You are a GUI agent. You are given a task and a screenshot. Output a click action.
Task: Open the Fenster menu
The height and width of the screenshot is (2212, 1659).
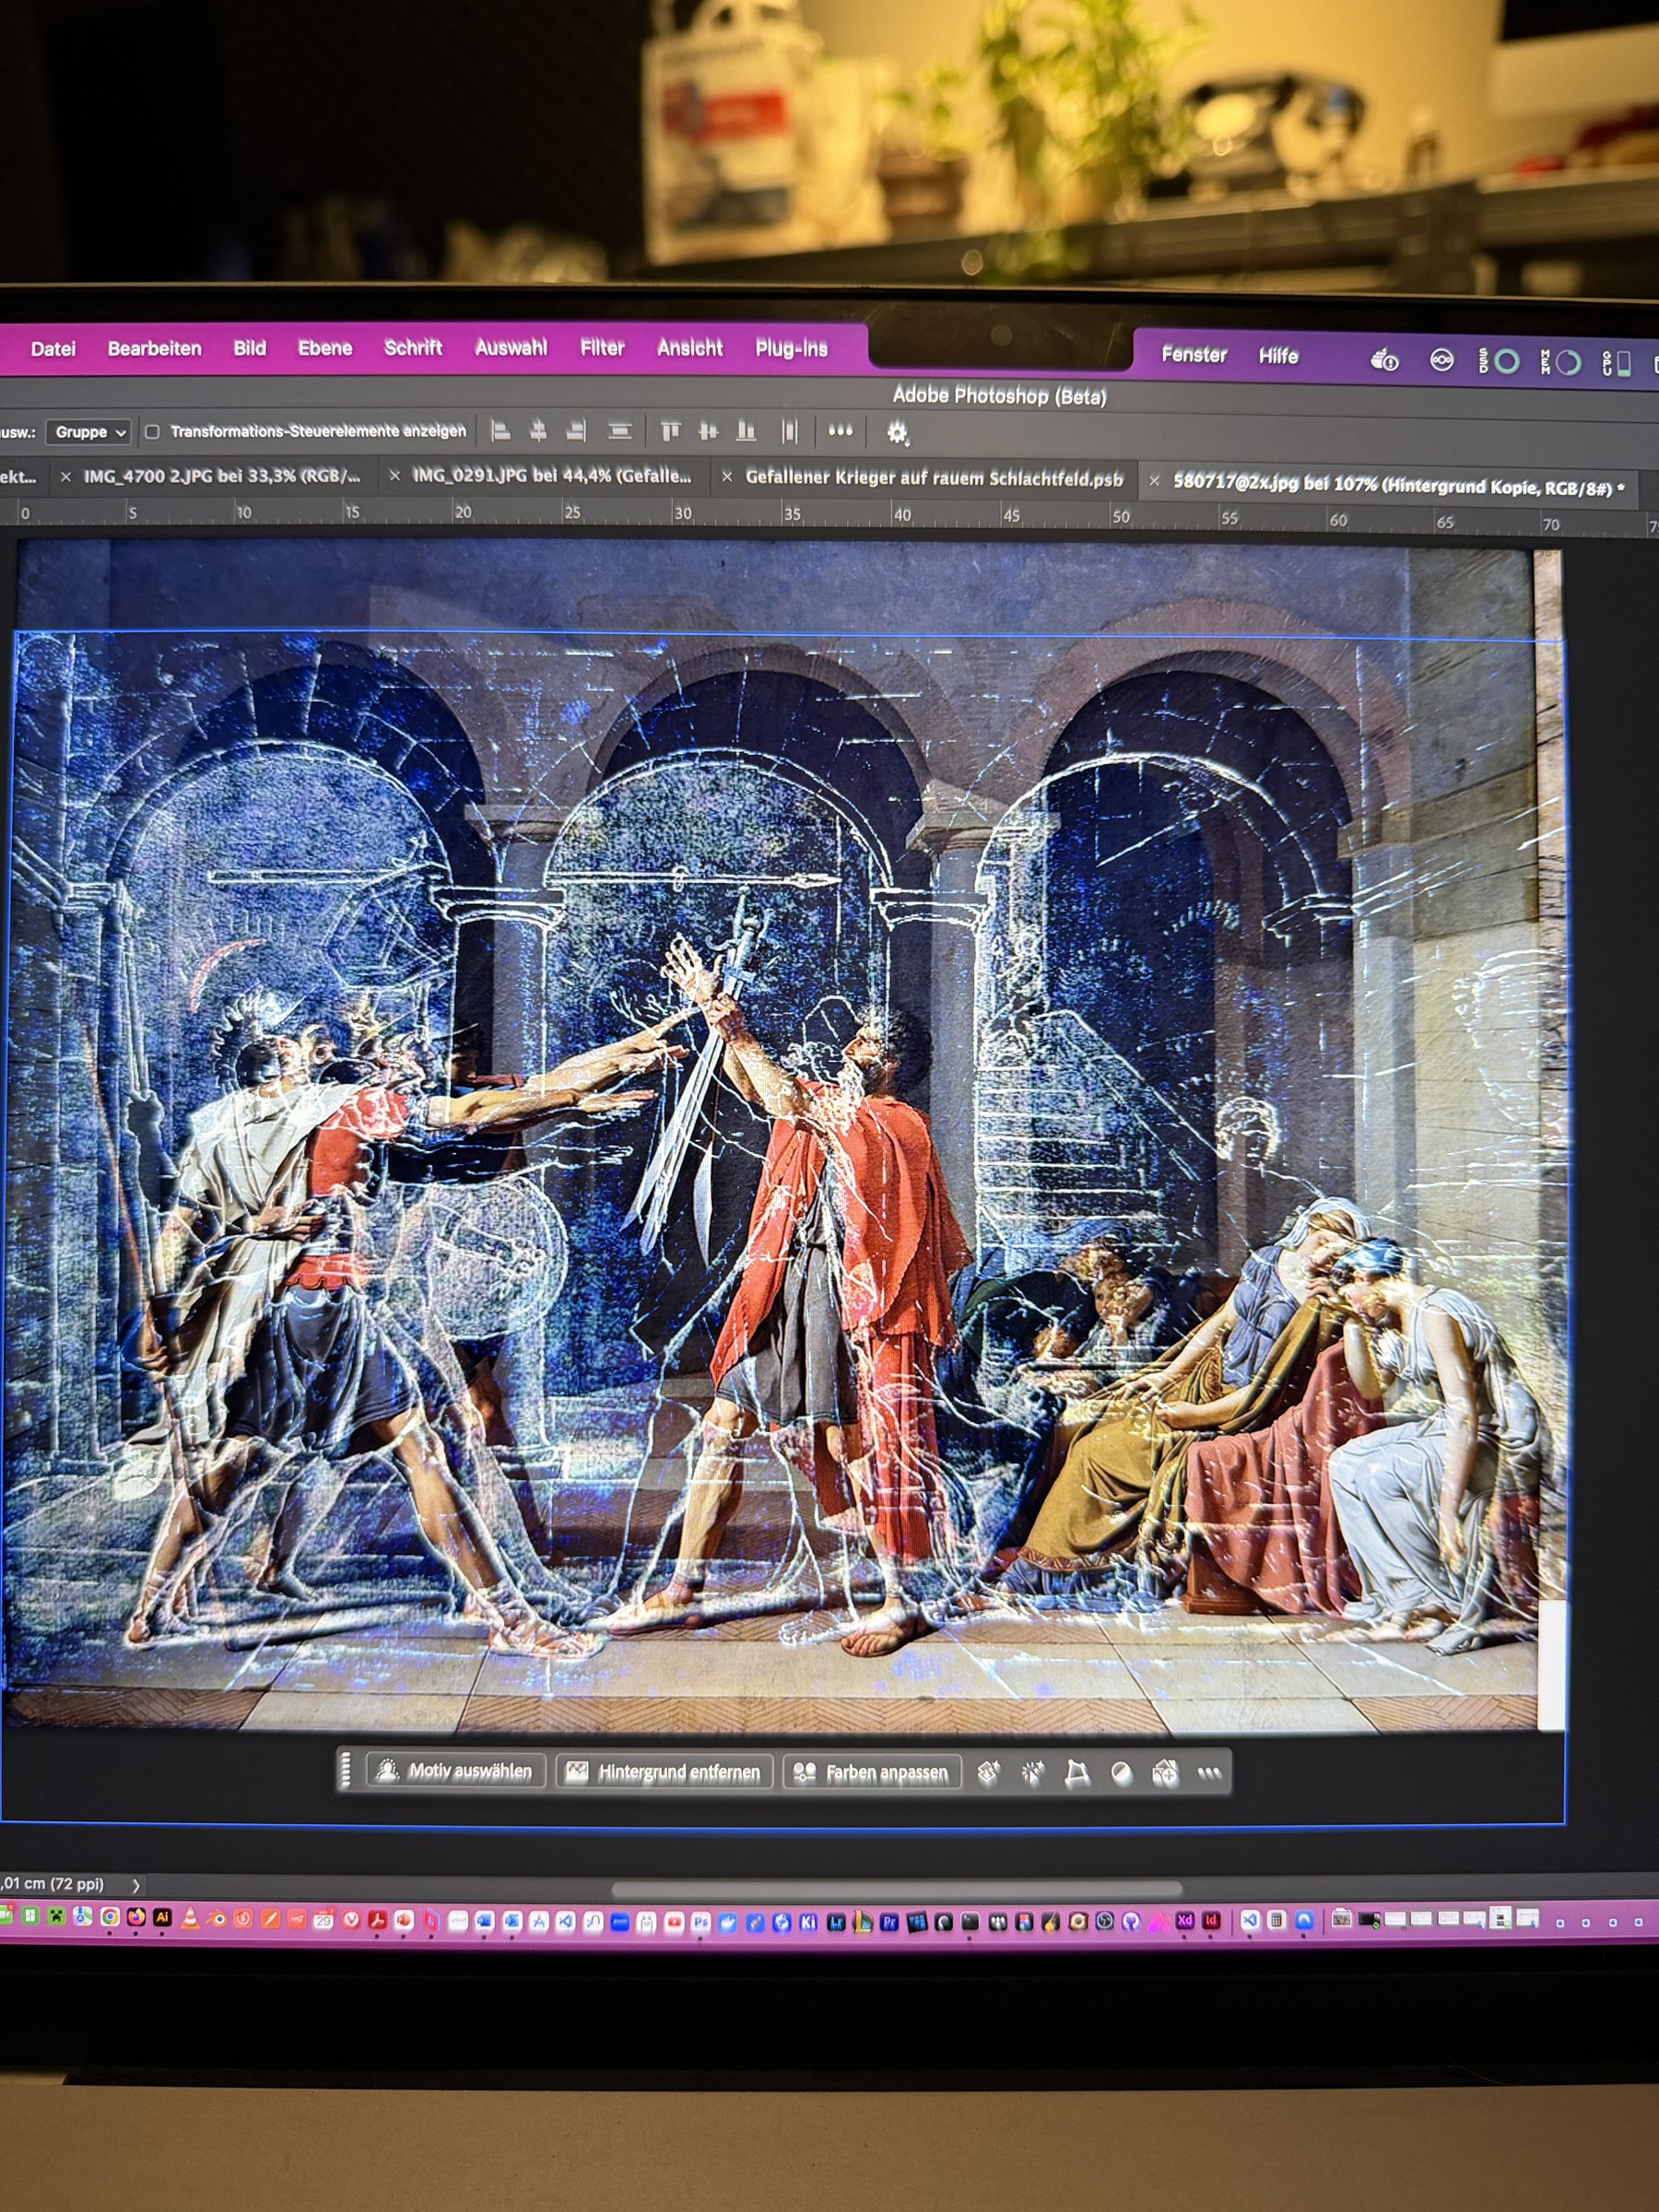(x=1194, y=354)
